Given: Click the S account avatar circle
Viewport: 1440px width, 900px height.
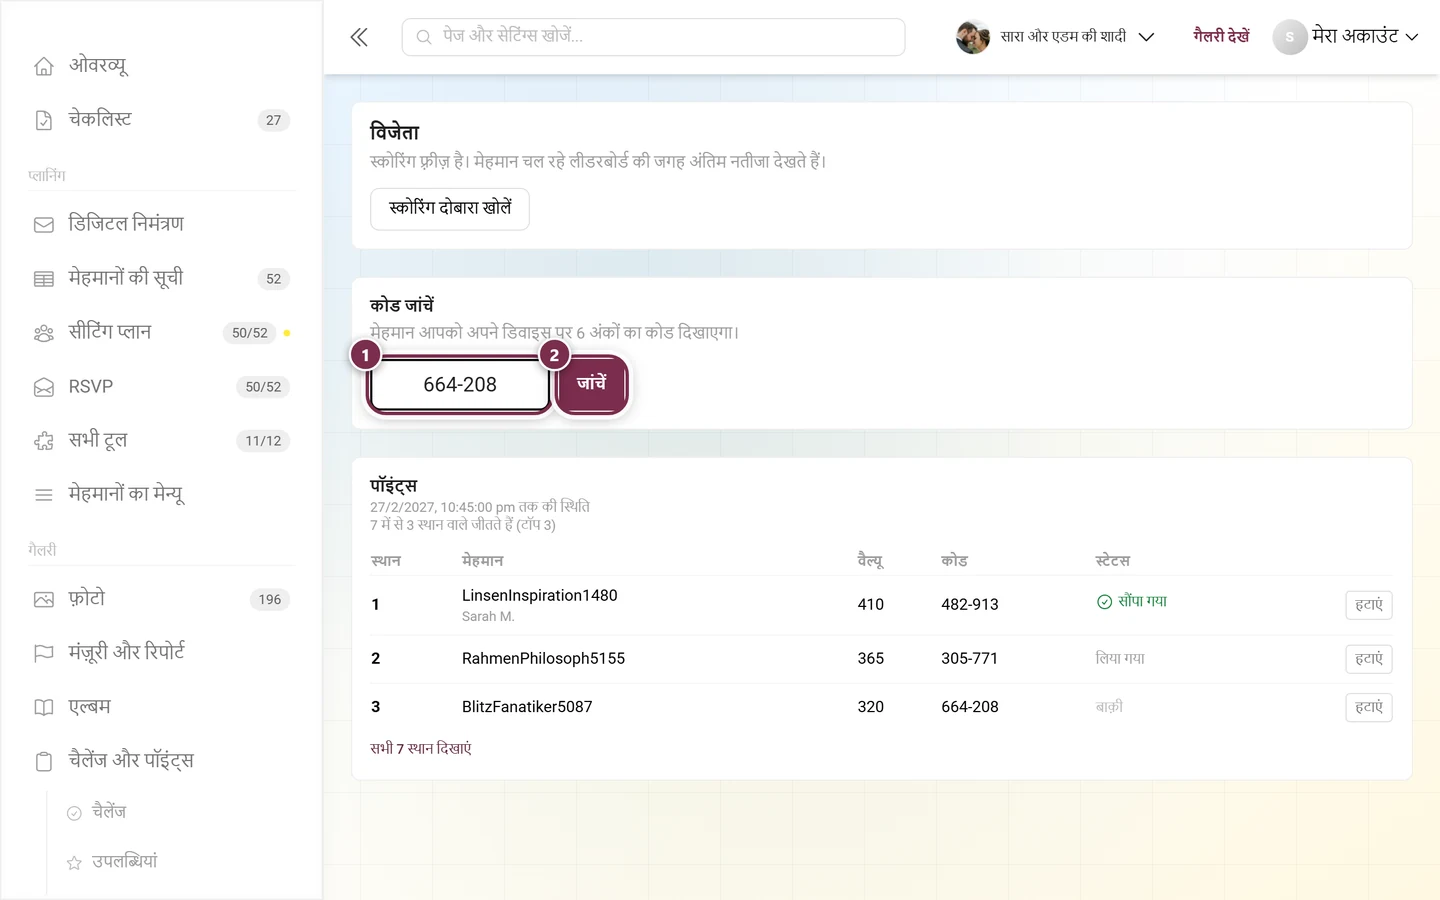Looking at the screenshot, I should pyautogui.click(x=1290, y=37).
